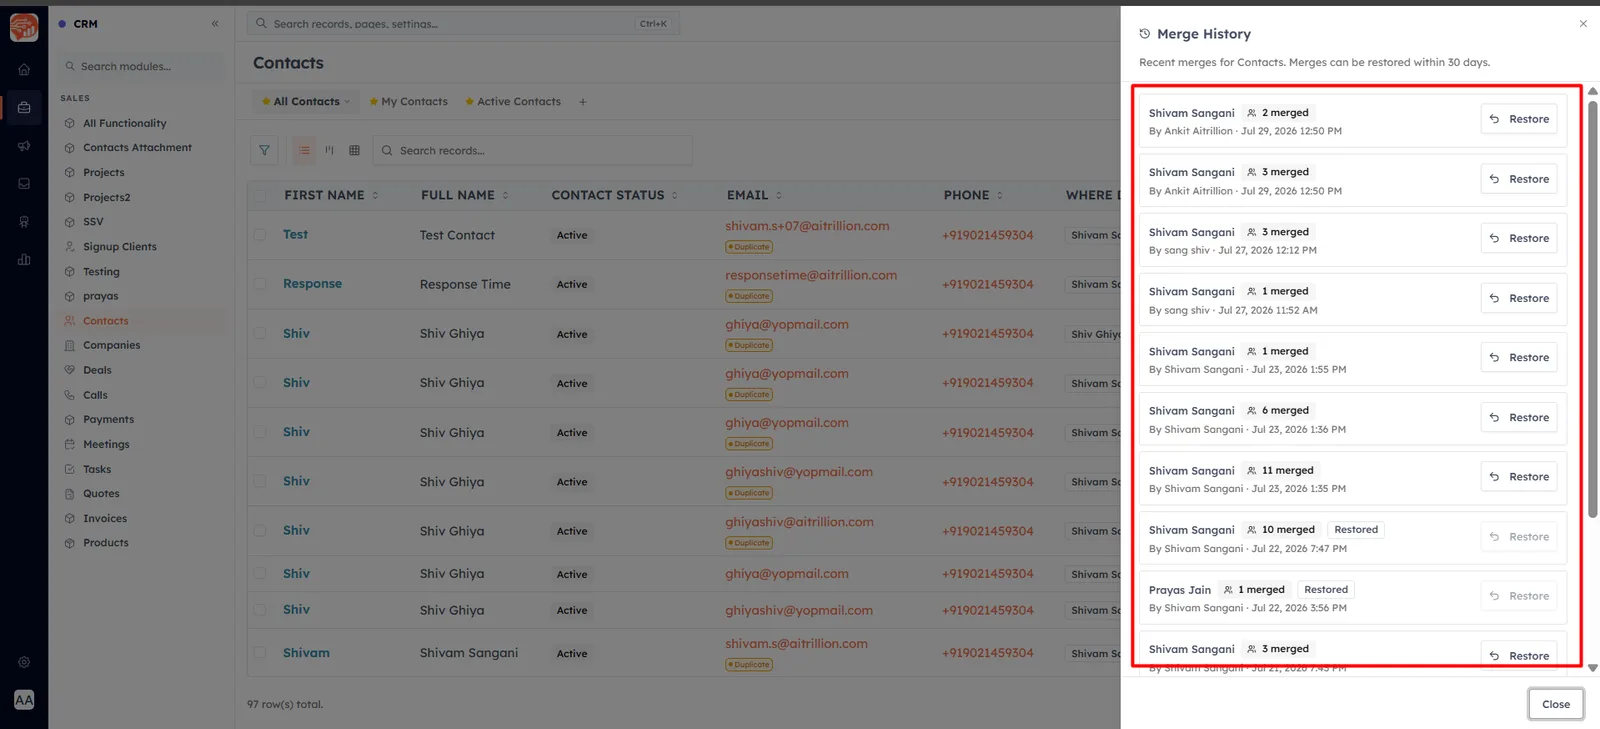Sort by the Email column

coord(755,195)
